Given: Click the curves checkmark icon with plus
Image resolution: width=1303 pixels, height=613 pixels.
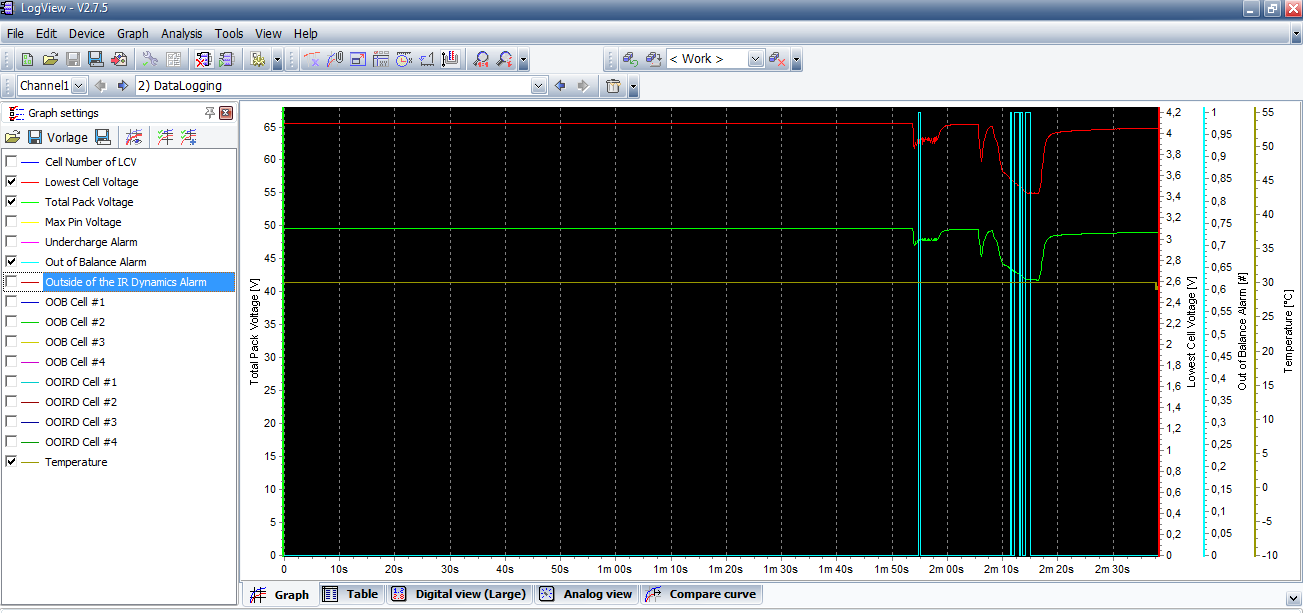Looking at the screenshot, I should click(x=188, y=137).
